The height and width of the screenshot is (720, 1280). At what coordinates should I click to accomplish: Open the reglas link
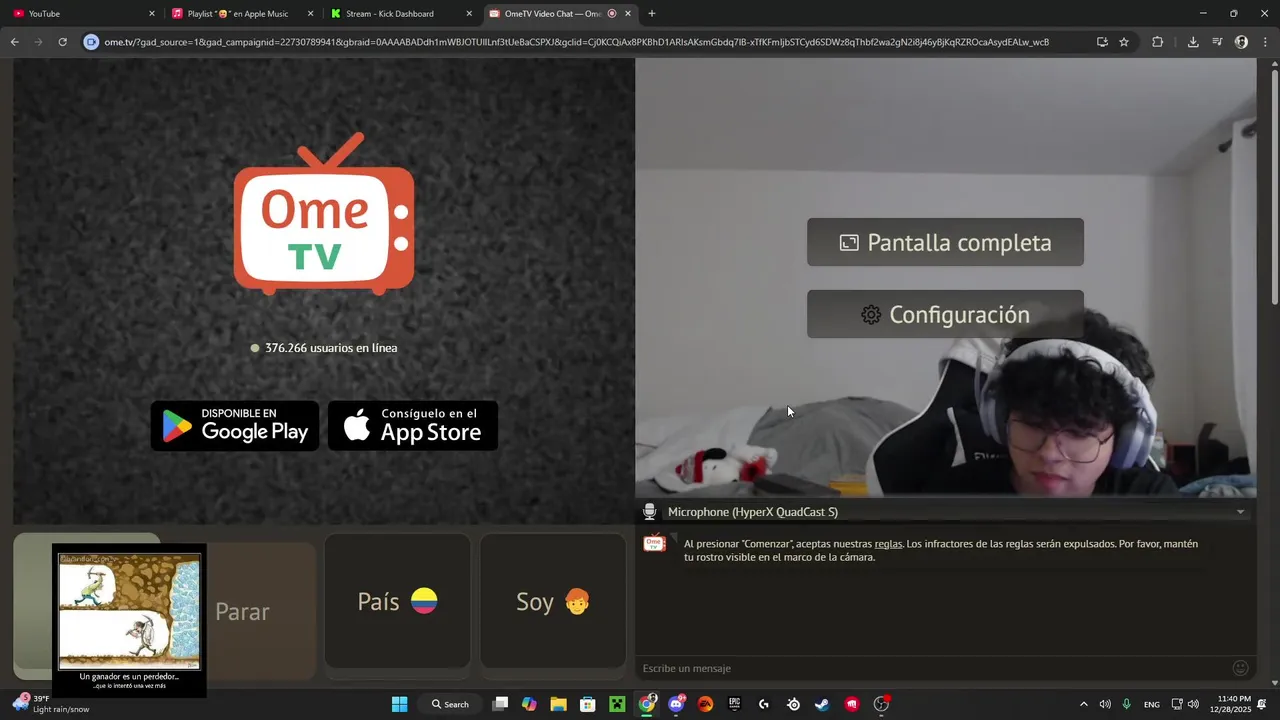click(x=888, y=544)
